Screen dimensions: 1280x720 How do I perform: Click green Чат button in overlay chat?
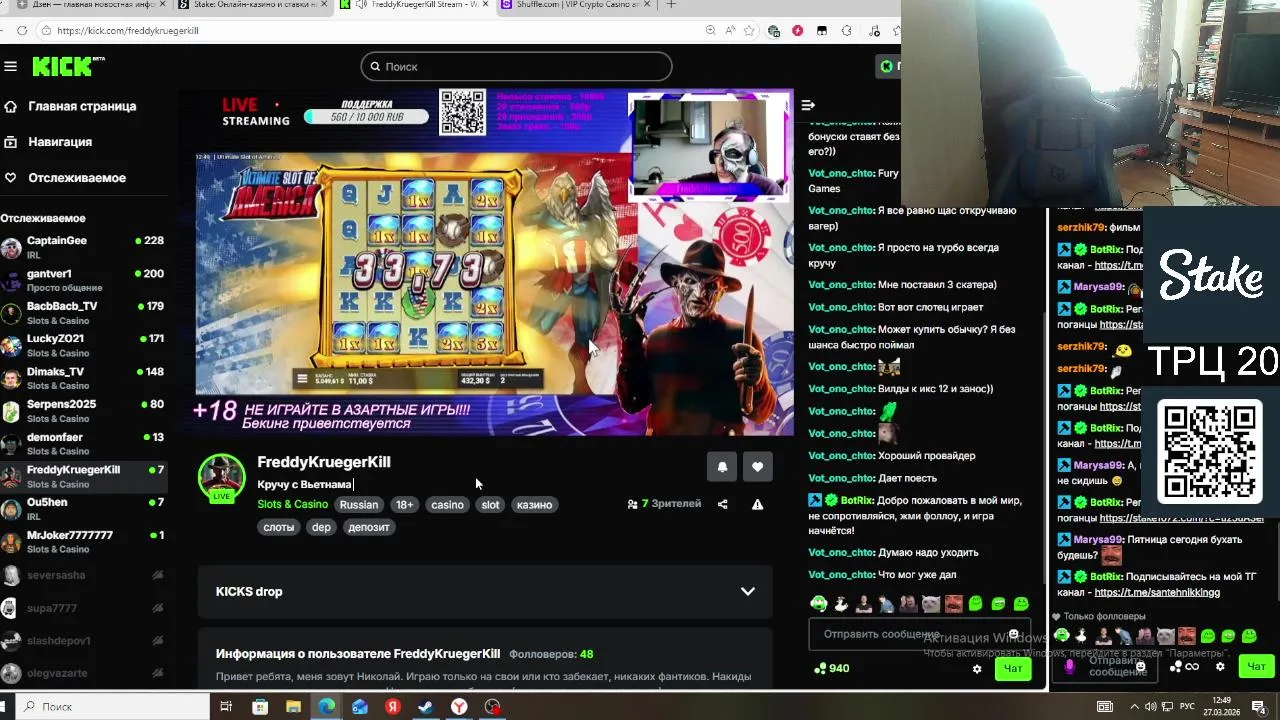click(x=1256, y=666)
